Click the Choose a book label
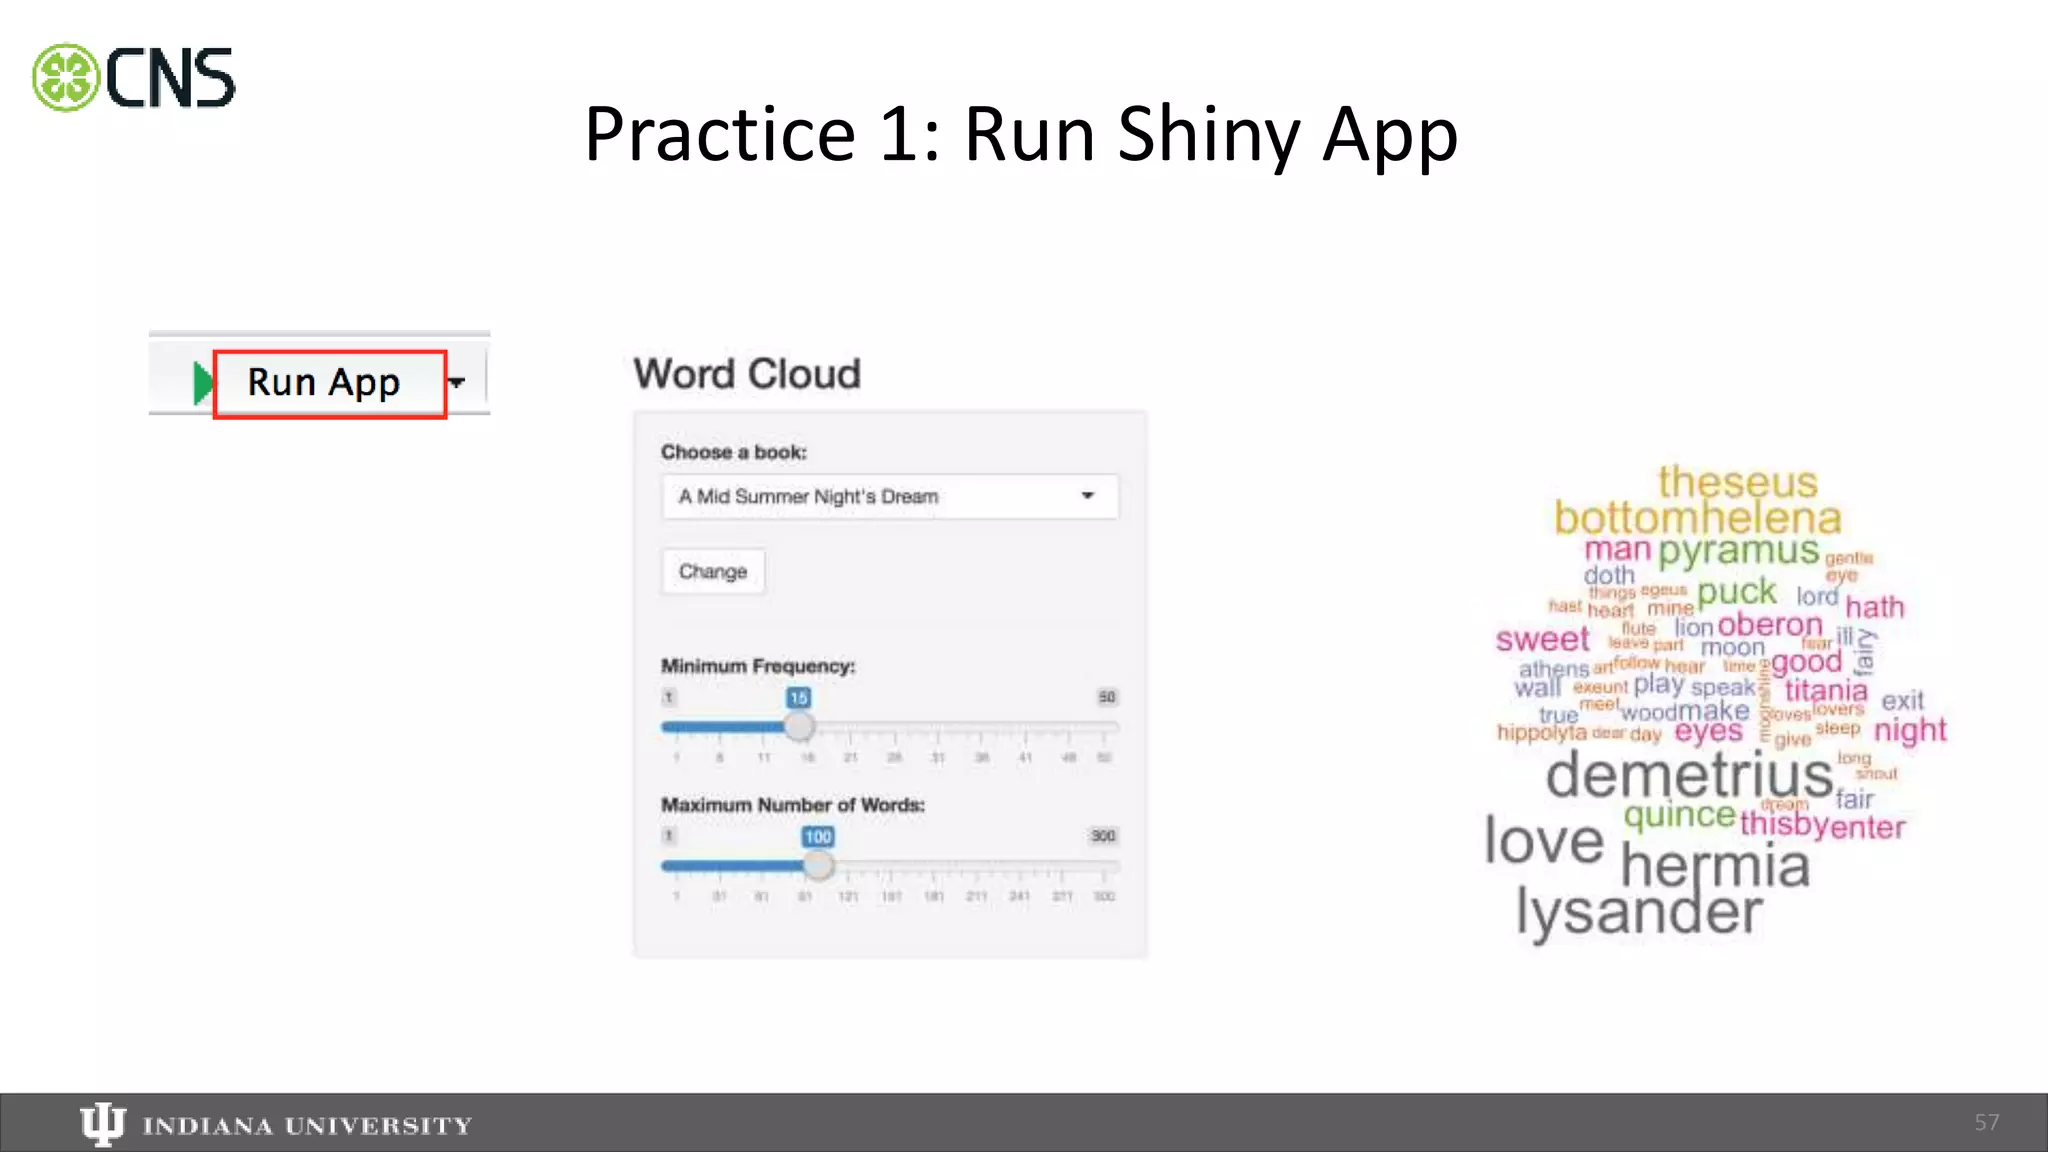This screenshot has width=2048, height=1152. (734, 452)
